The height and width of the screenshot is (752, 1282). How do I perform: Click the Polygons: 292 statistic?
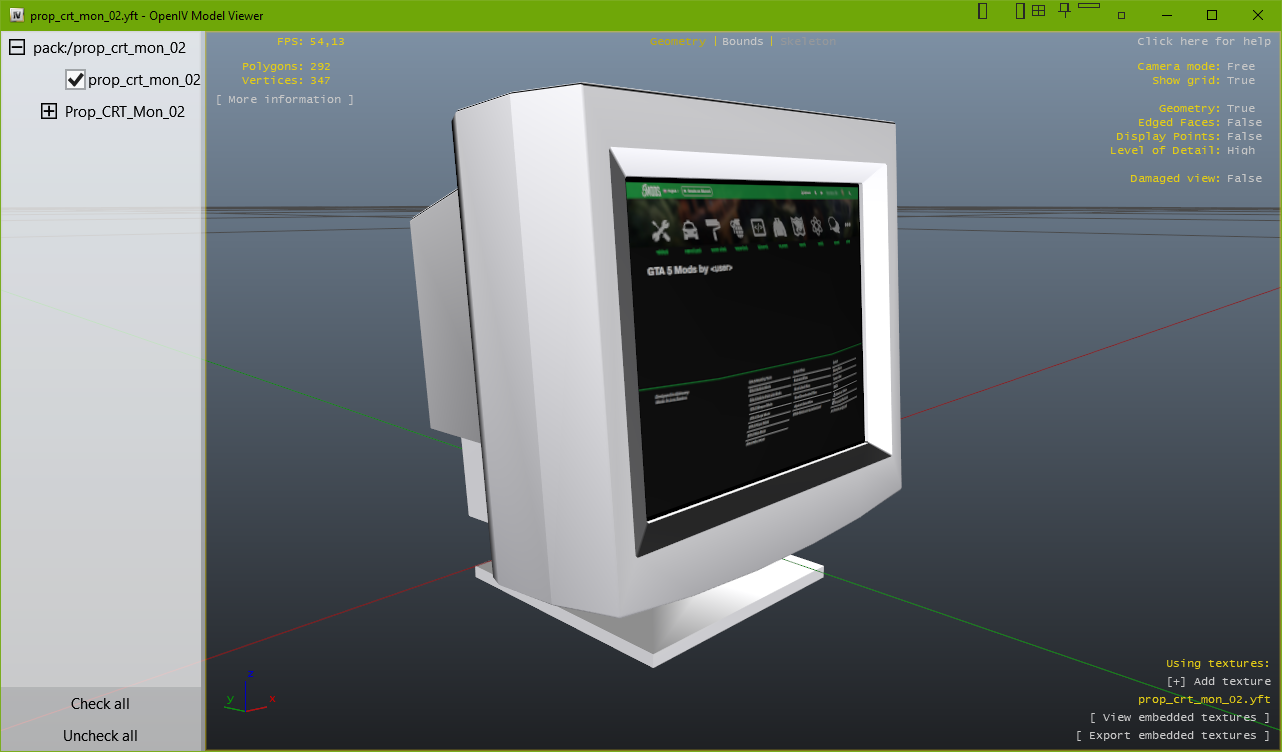click(286, 66)
